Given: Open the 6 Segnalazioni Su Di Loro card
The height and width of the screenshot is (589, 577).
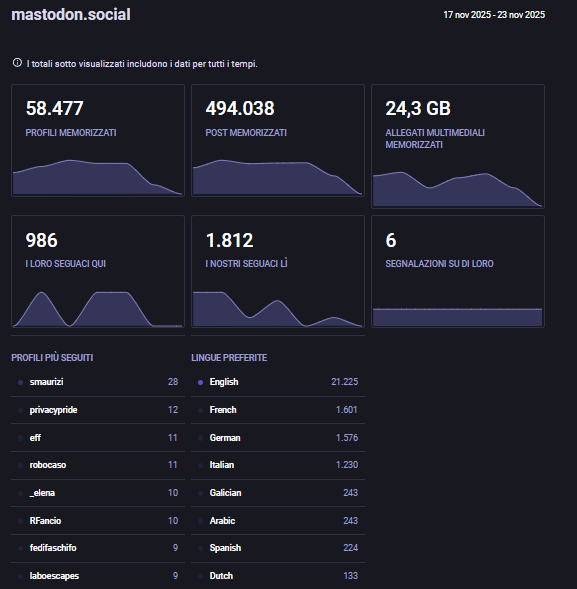Looking at the screenshot, I should 458,272.
